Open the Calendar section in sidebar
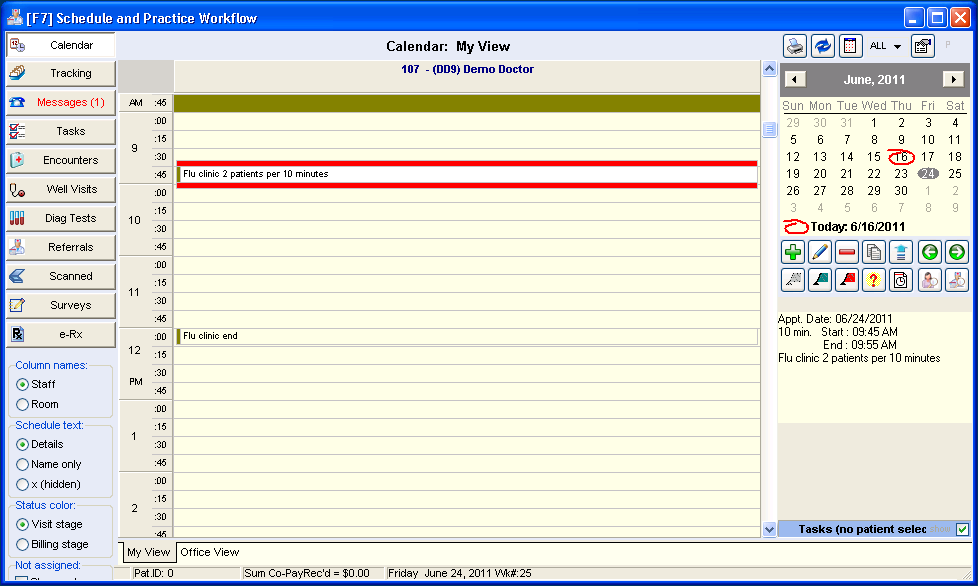The height and width of the screenshot is (586, 978). pyautogui.click(x=61, y=45)
